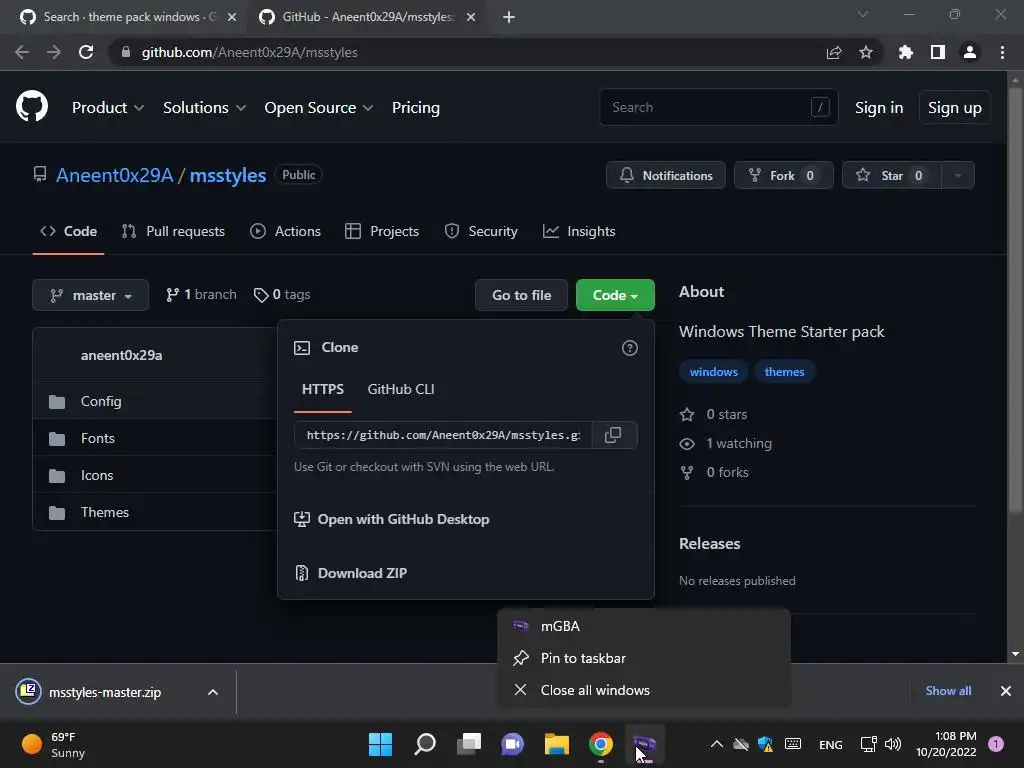Click the Notifications button
1024x768 pixels.
click(x=665, y=175)
